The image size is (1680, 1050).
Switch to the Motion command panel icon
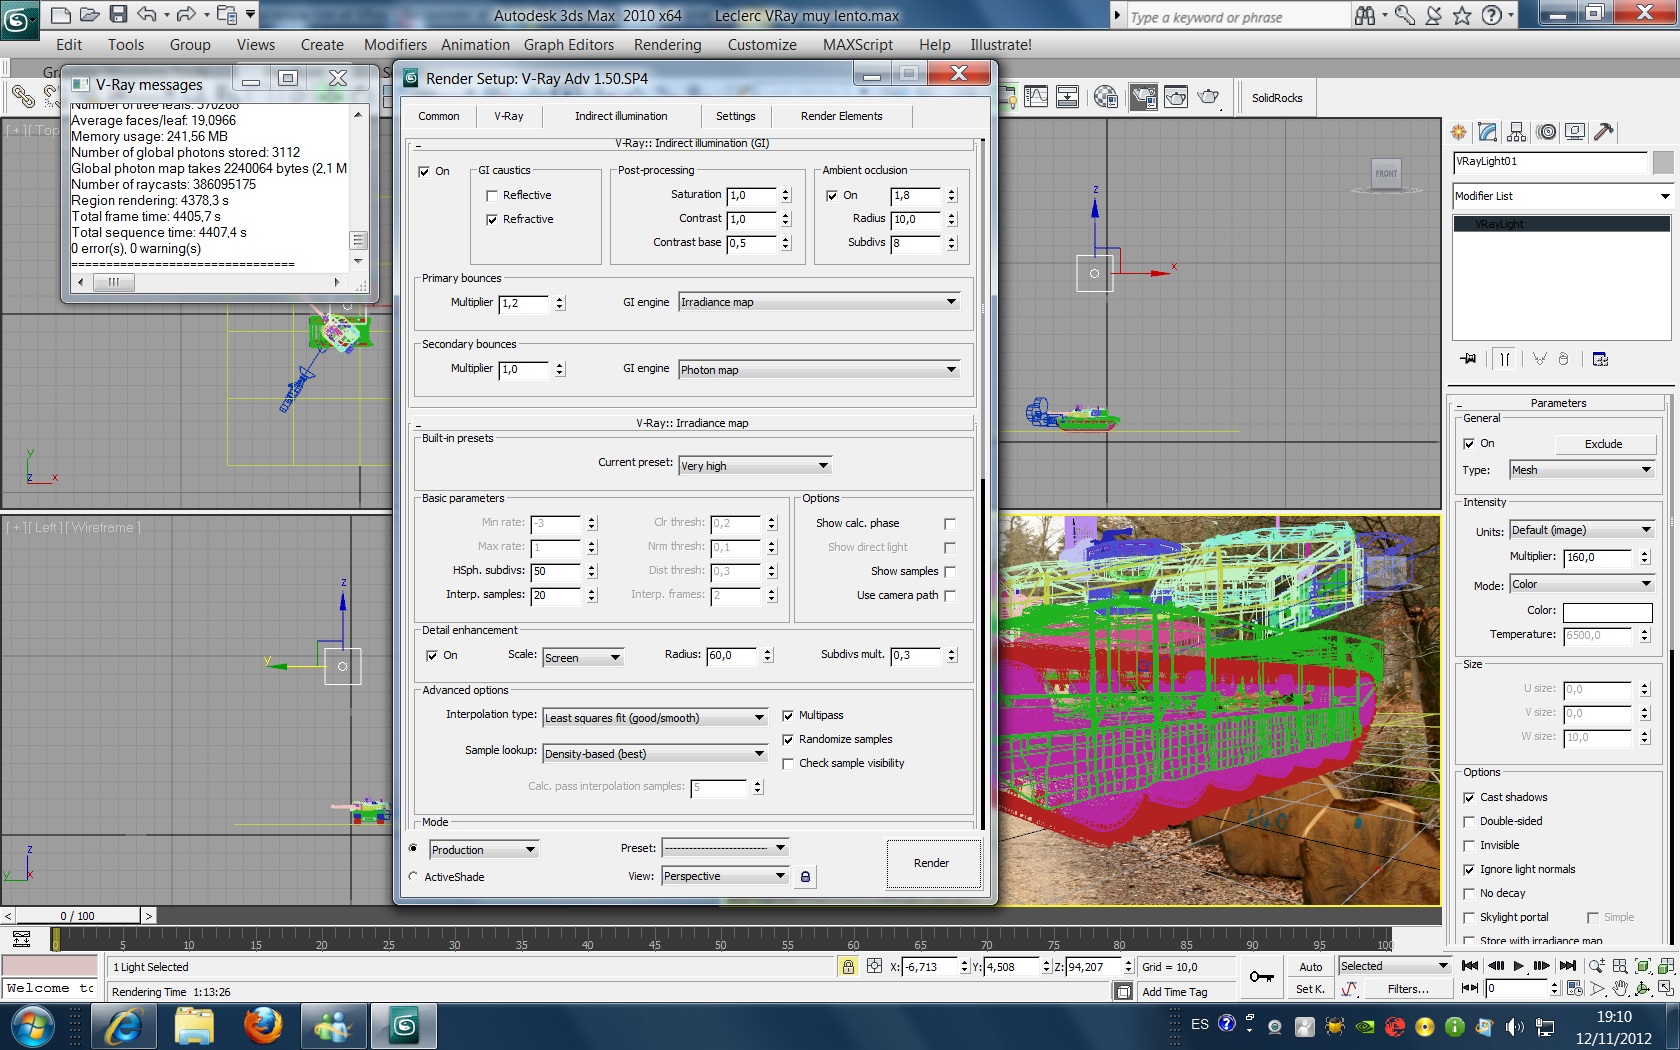[x=1547, y=132]
